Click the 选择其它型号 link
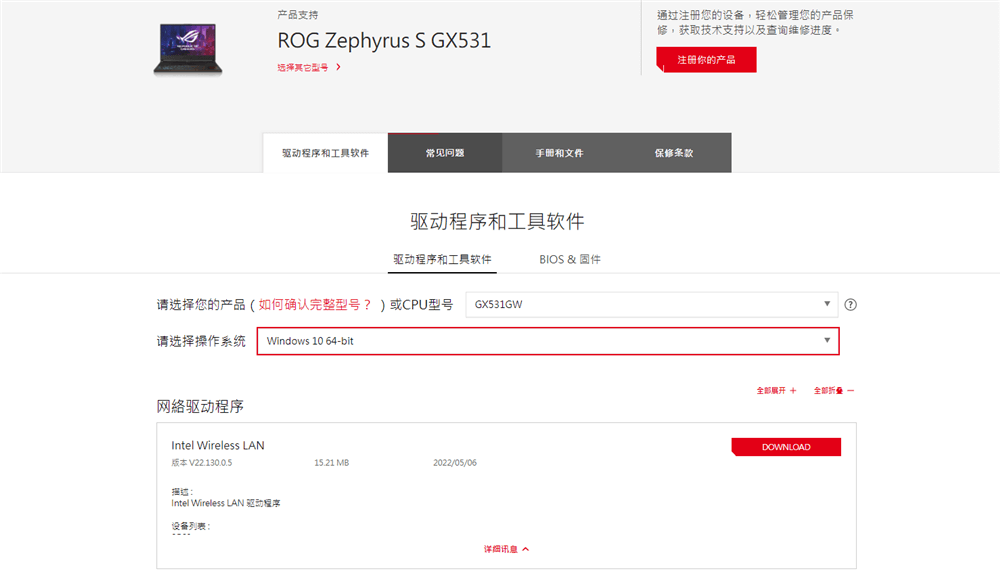This screenshot has width=1000, height=571. tap(302, 68)
